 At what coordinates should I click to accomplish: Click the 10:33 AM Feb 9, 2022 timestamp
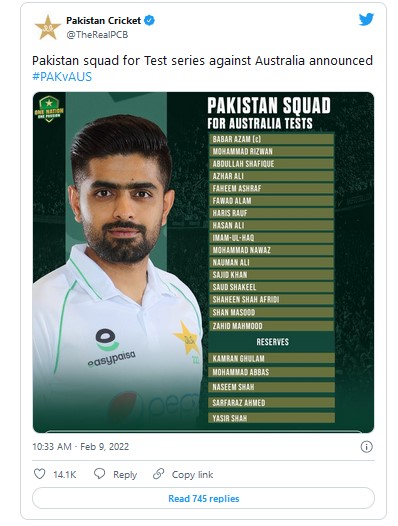(81, 446)
